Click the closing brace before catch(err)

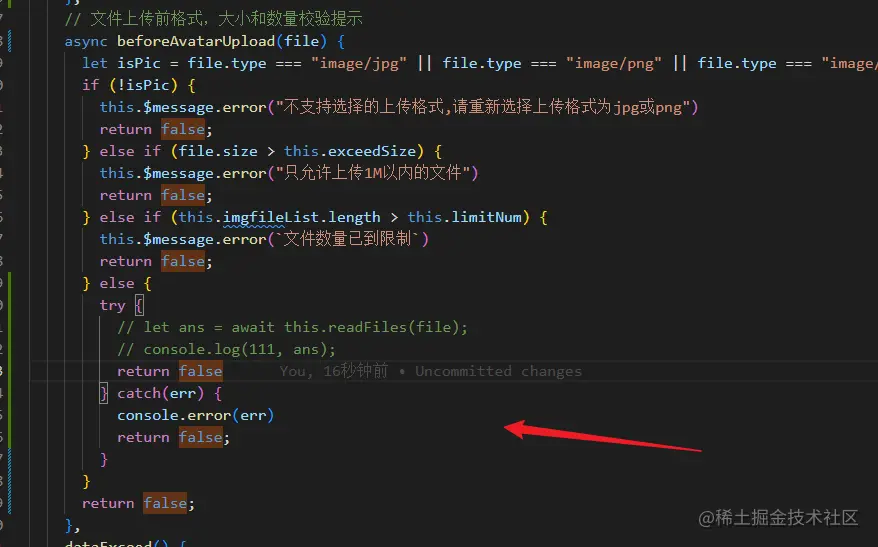coord(104,394)
